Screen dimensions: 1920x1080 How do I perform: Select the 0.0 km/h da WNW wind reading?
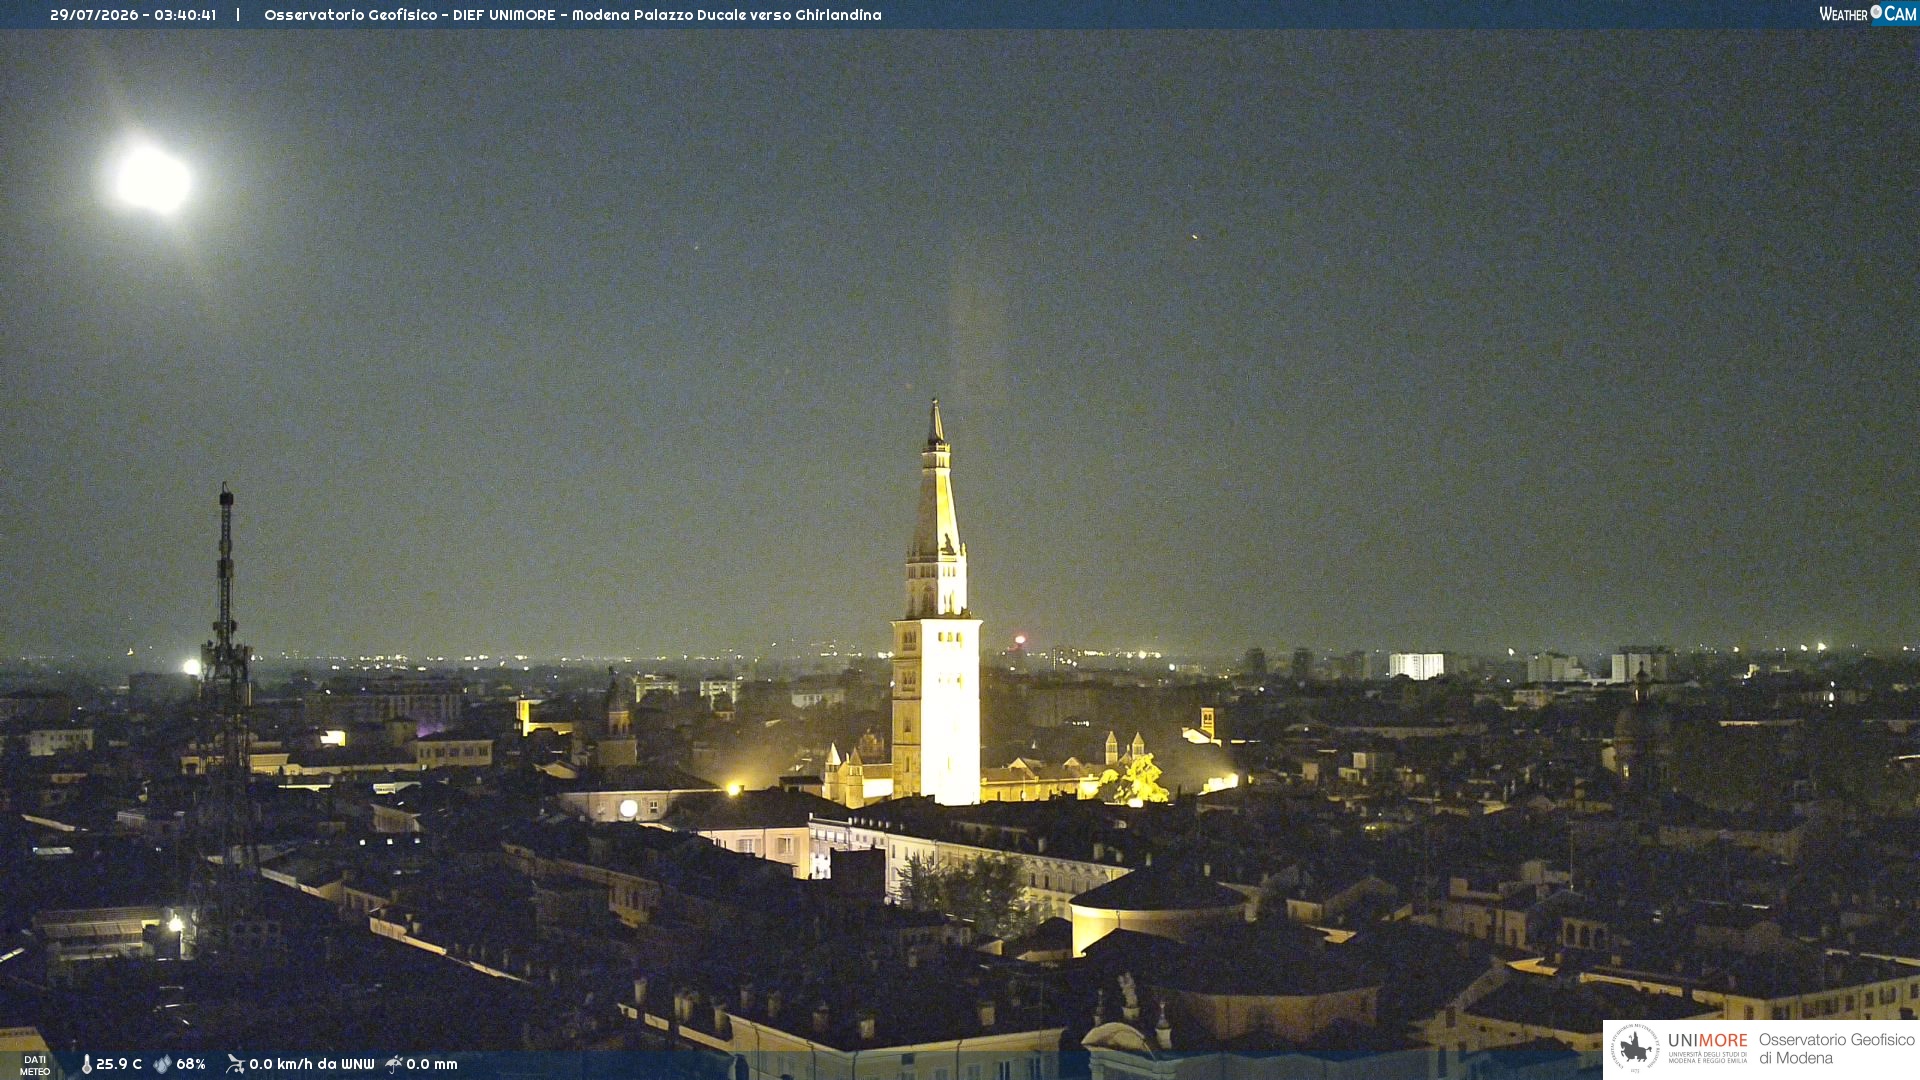point(312,1065)
